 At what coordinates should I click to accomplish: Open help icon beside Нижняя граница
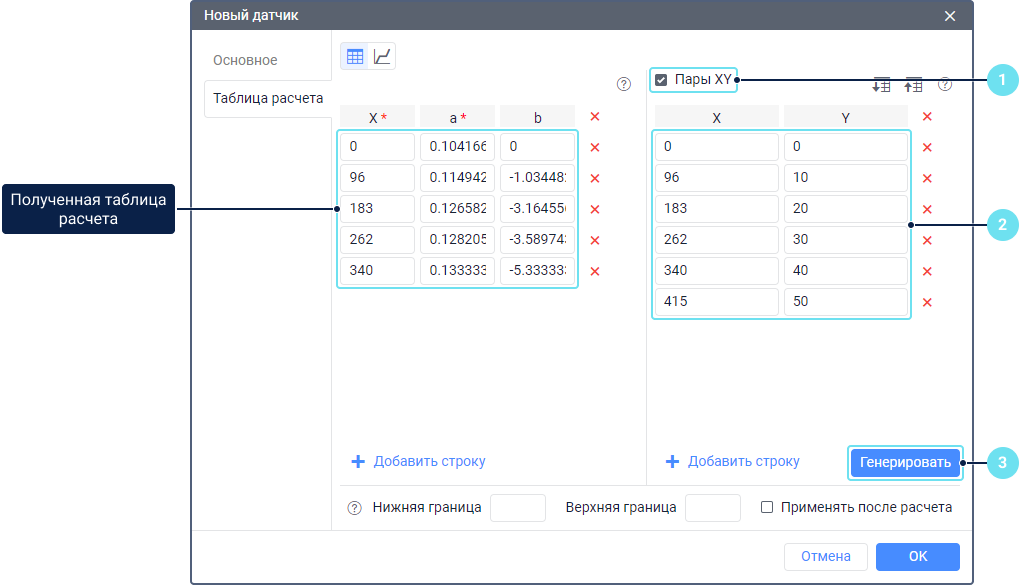[x=354, y=508]
